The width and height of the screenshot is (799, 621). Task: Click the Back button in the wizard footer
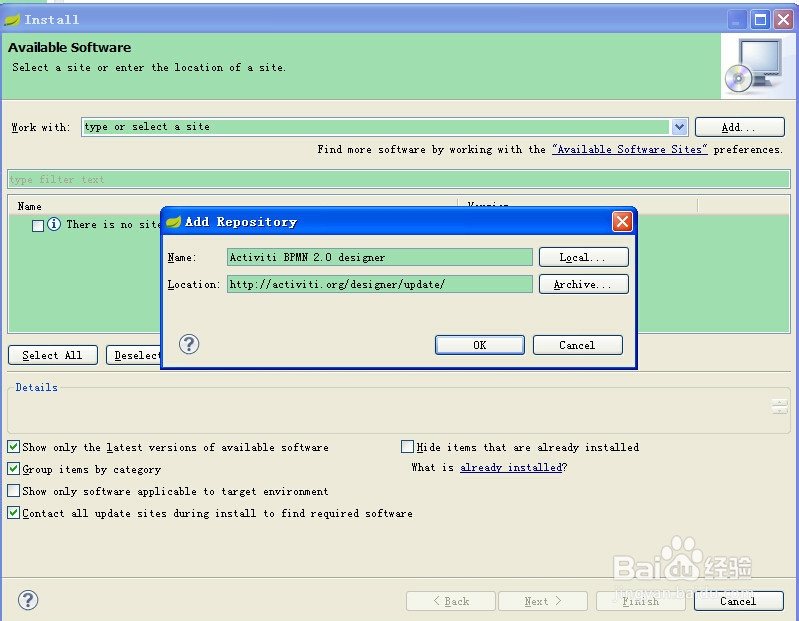coord(451,601)
